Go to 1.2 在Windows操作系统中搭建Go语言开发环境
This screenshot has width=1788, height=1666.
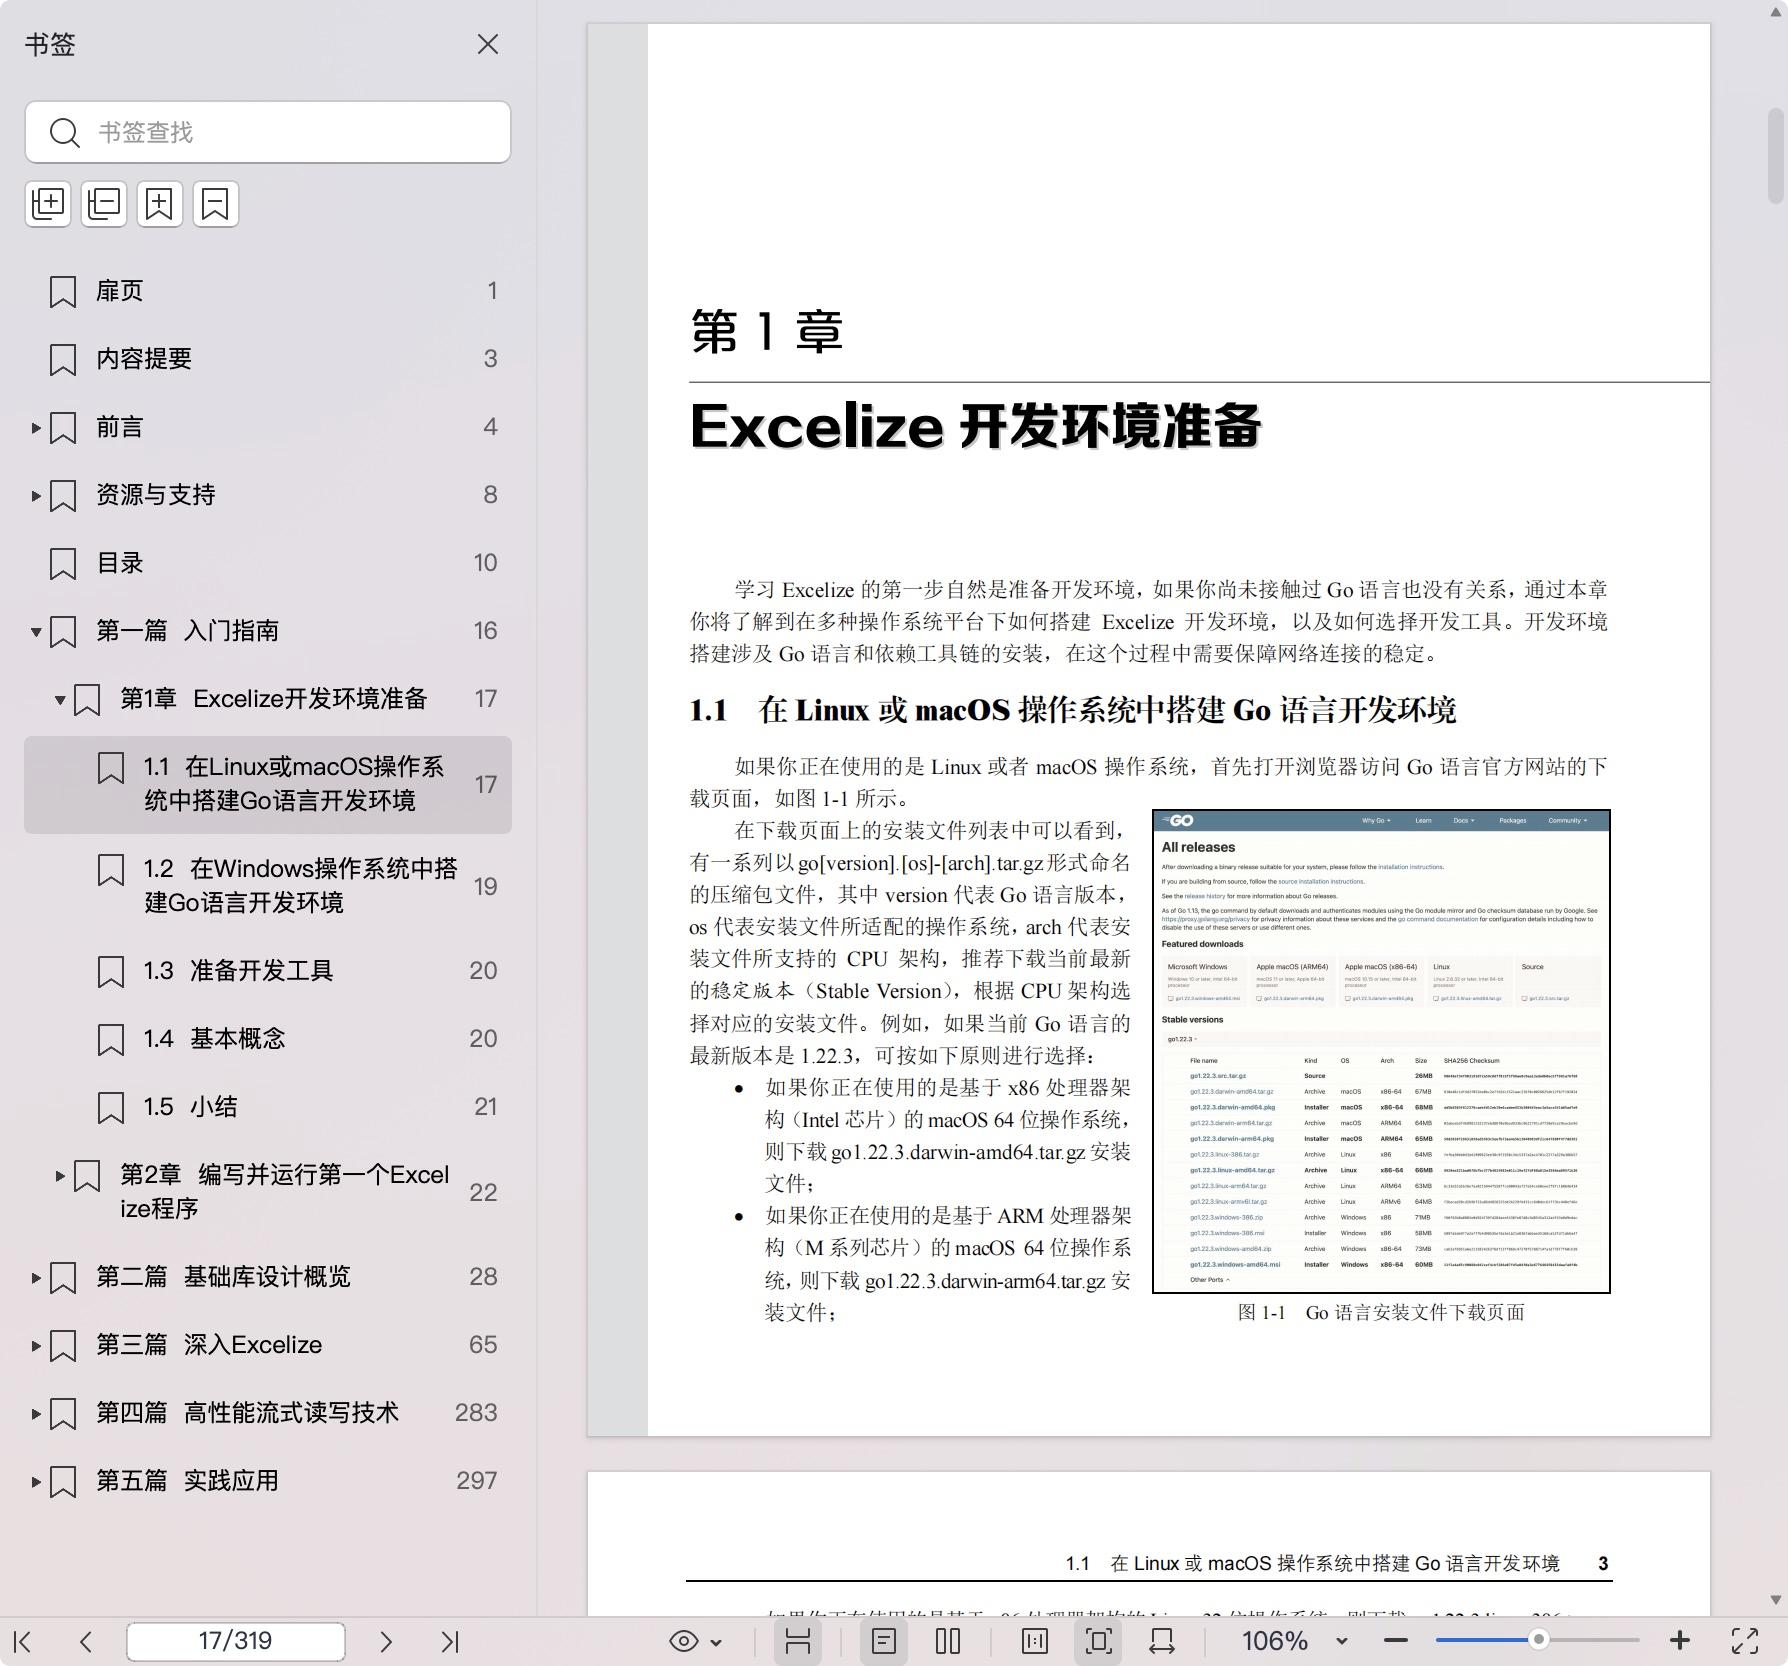pyautogui.click(x=268, y=886)
